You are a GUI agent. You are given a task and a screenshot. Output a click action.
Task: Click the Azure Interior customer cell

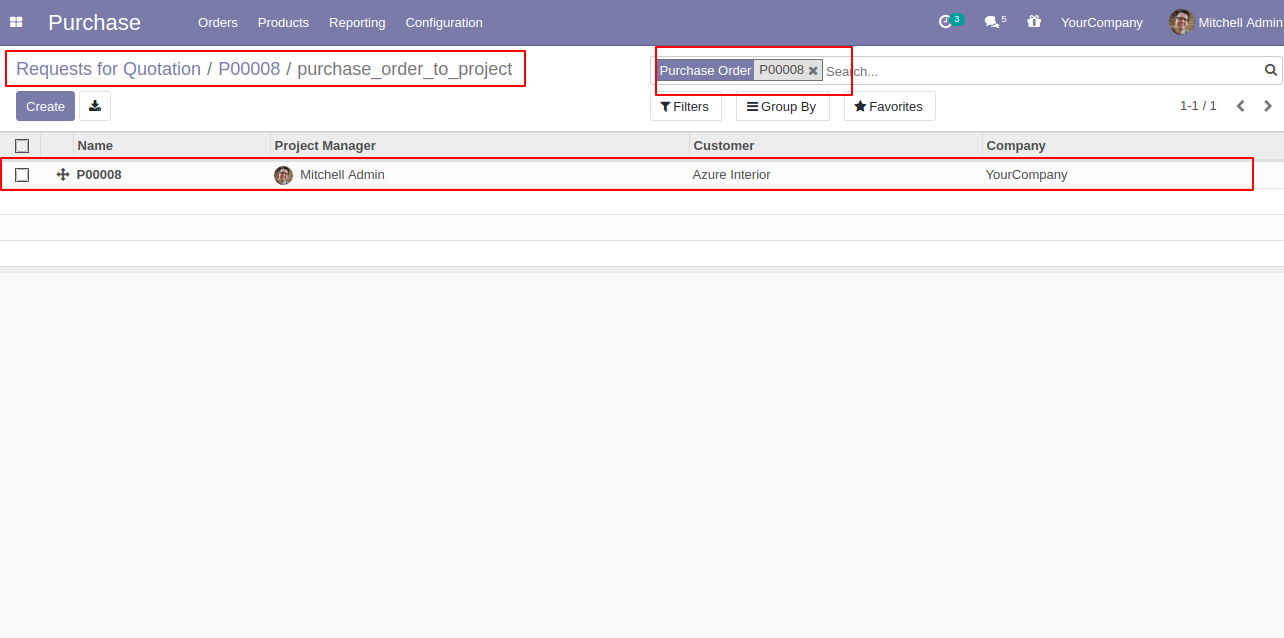tap(732, 175)
